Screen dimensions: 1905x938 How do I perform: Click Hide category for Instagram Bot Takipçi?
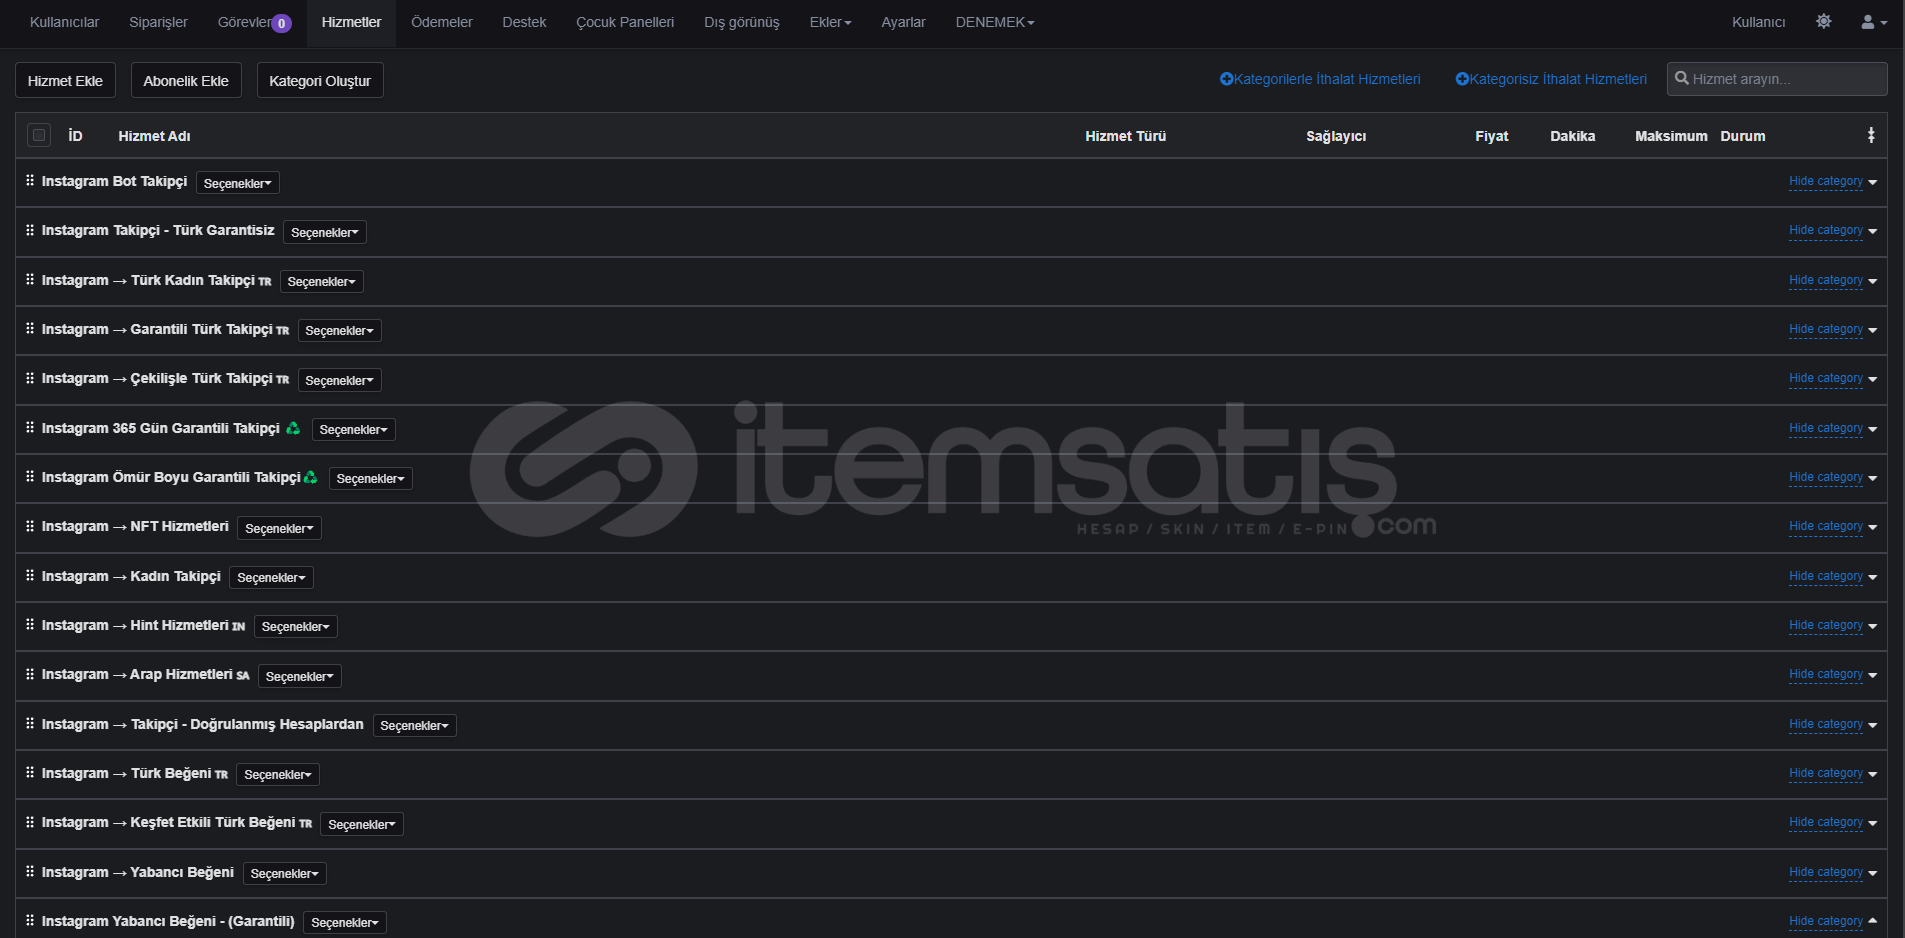1826,182
